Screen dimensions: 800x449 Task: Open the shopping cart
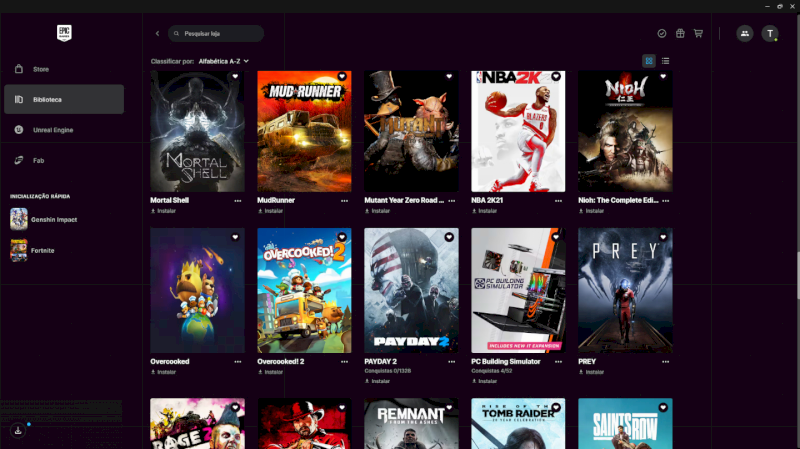[x=698, y=34]
